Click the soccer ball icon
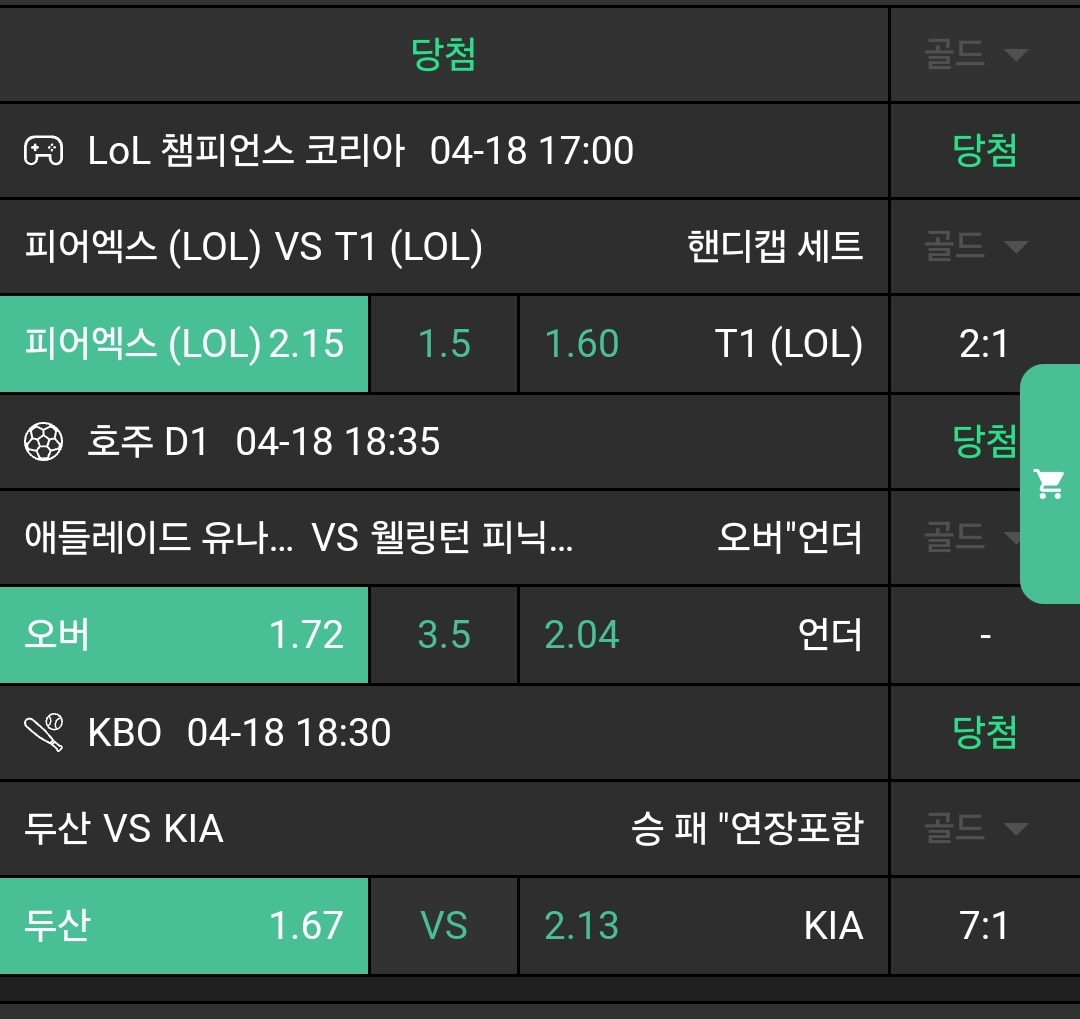Viewport: 1080px width, 1019px height. pos(43,442)
